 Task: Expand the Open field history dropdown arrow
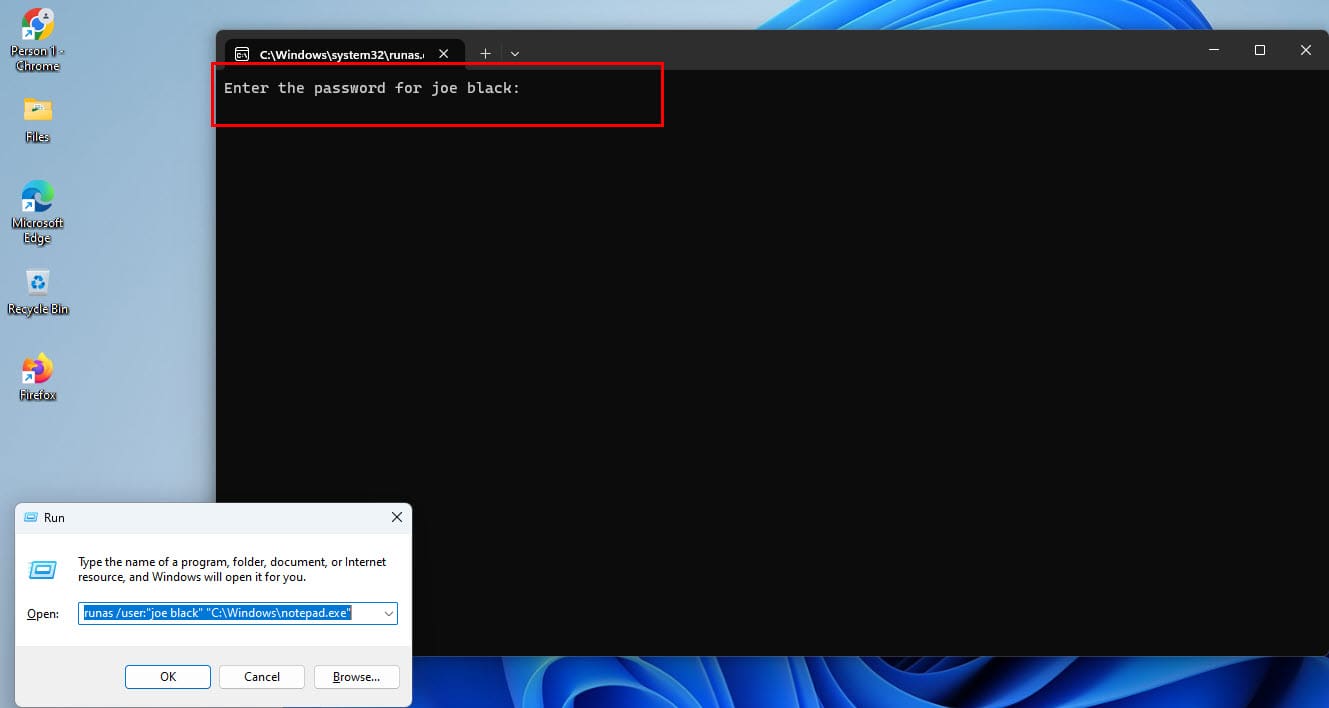tap(388, 613)
